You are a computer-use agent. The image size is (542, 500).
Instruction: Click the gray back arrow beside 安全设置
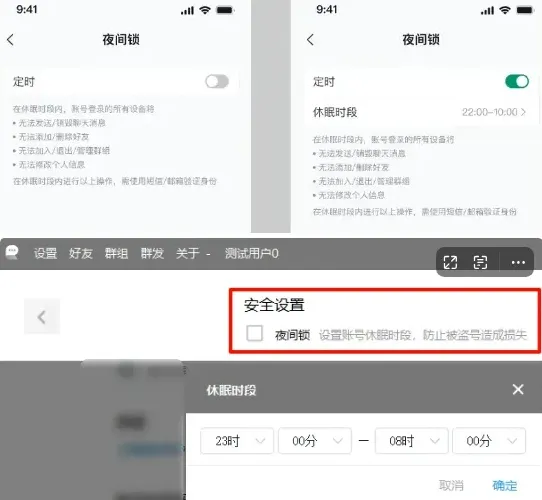pos(42,317)
